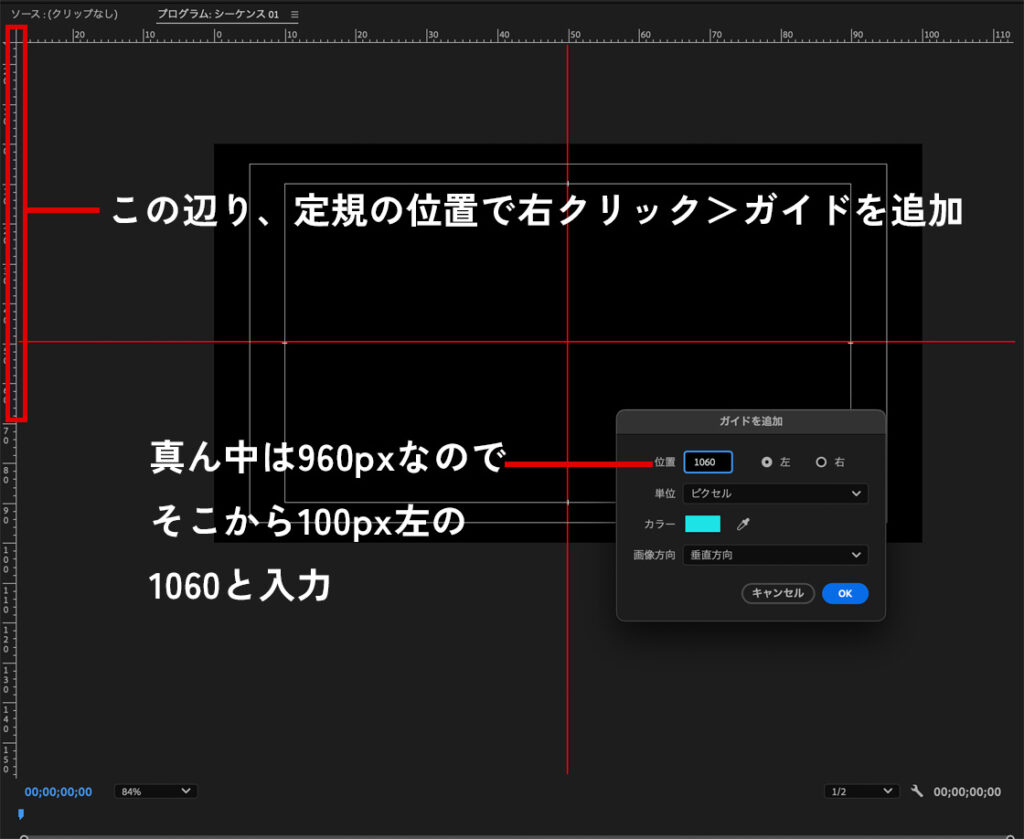Click the duration timecode at bottom right
Image resolution: width=1024 pixels, height=839 pixels.
tap(967, 792)
